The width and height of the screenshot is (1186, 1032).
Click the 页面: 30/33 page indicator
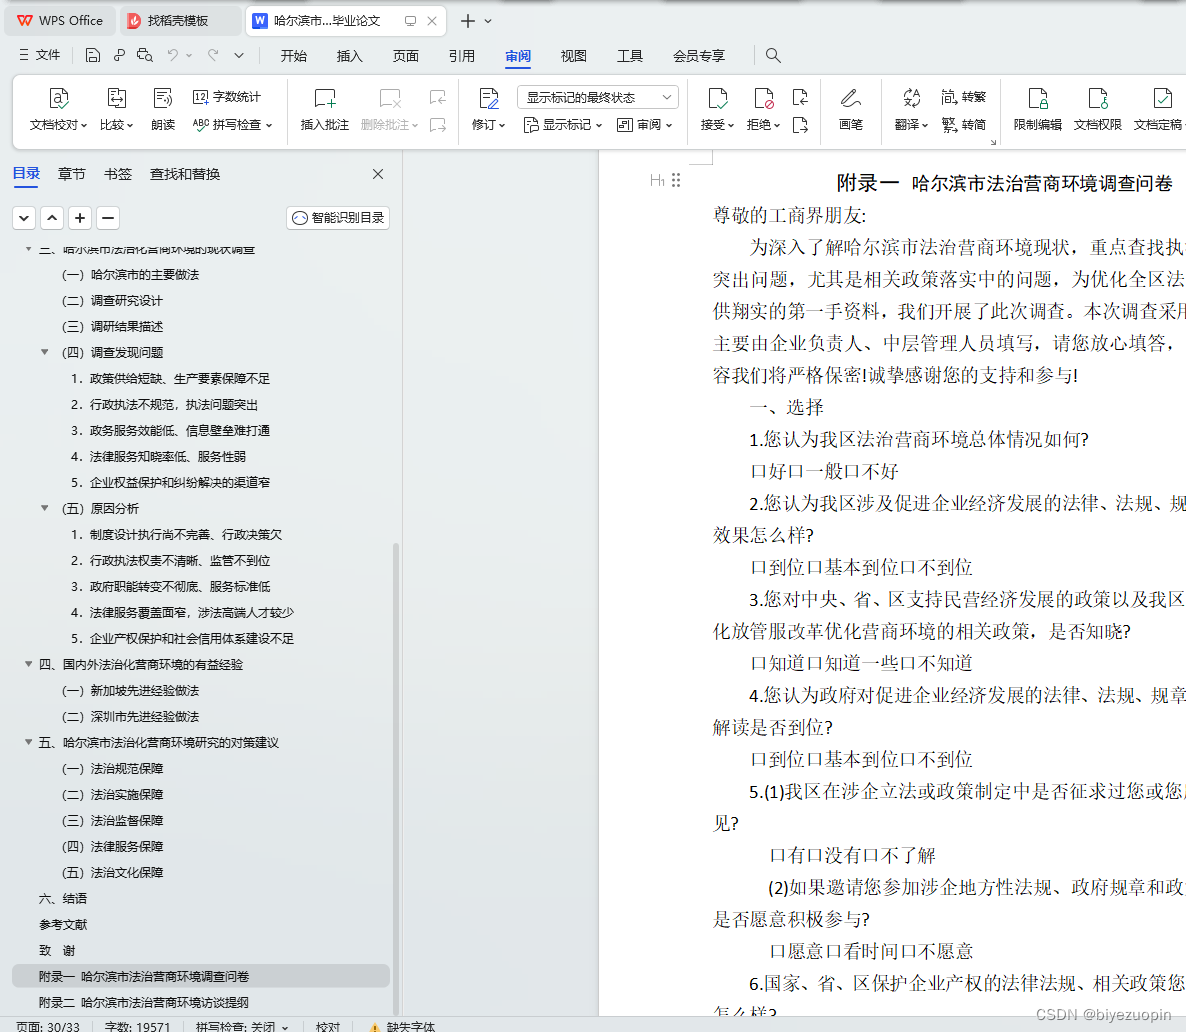(48, 1026)
